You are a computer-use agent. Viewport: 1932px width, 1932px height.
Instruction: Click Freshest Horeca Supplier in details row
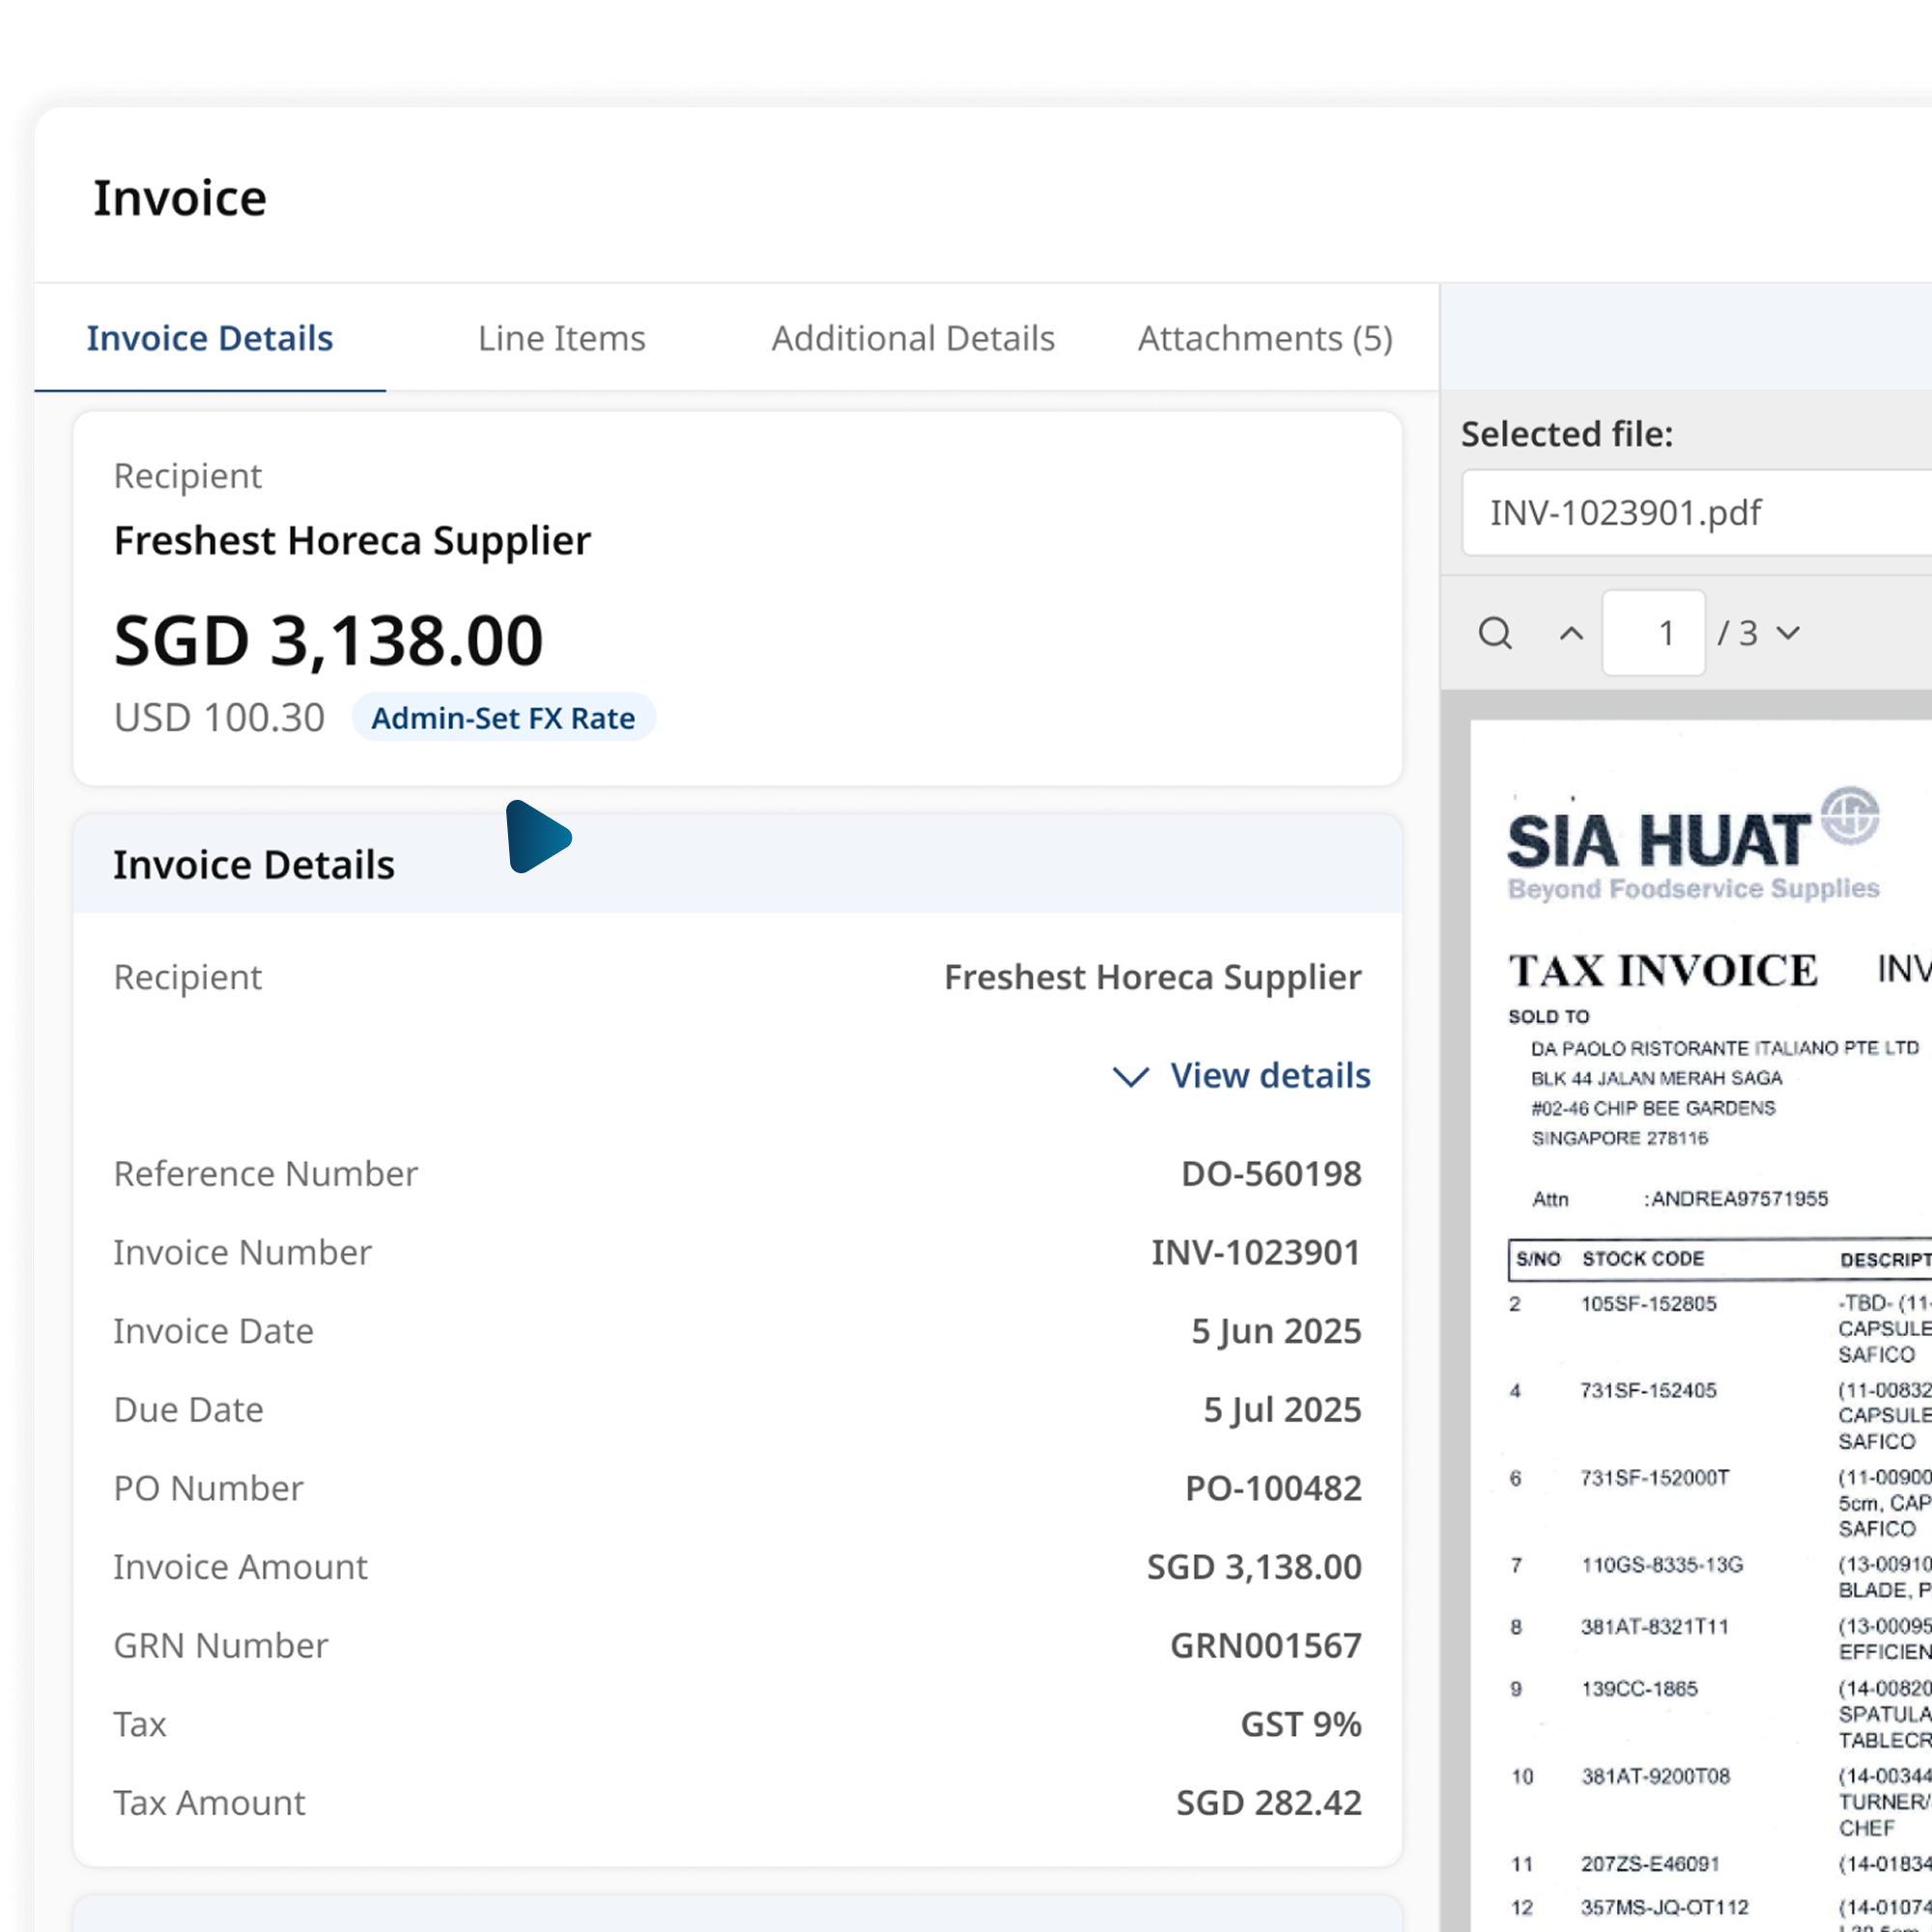(1153, 977)
